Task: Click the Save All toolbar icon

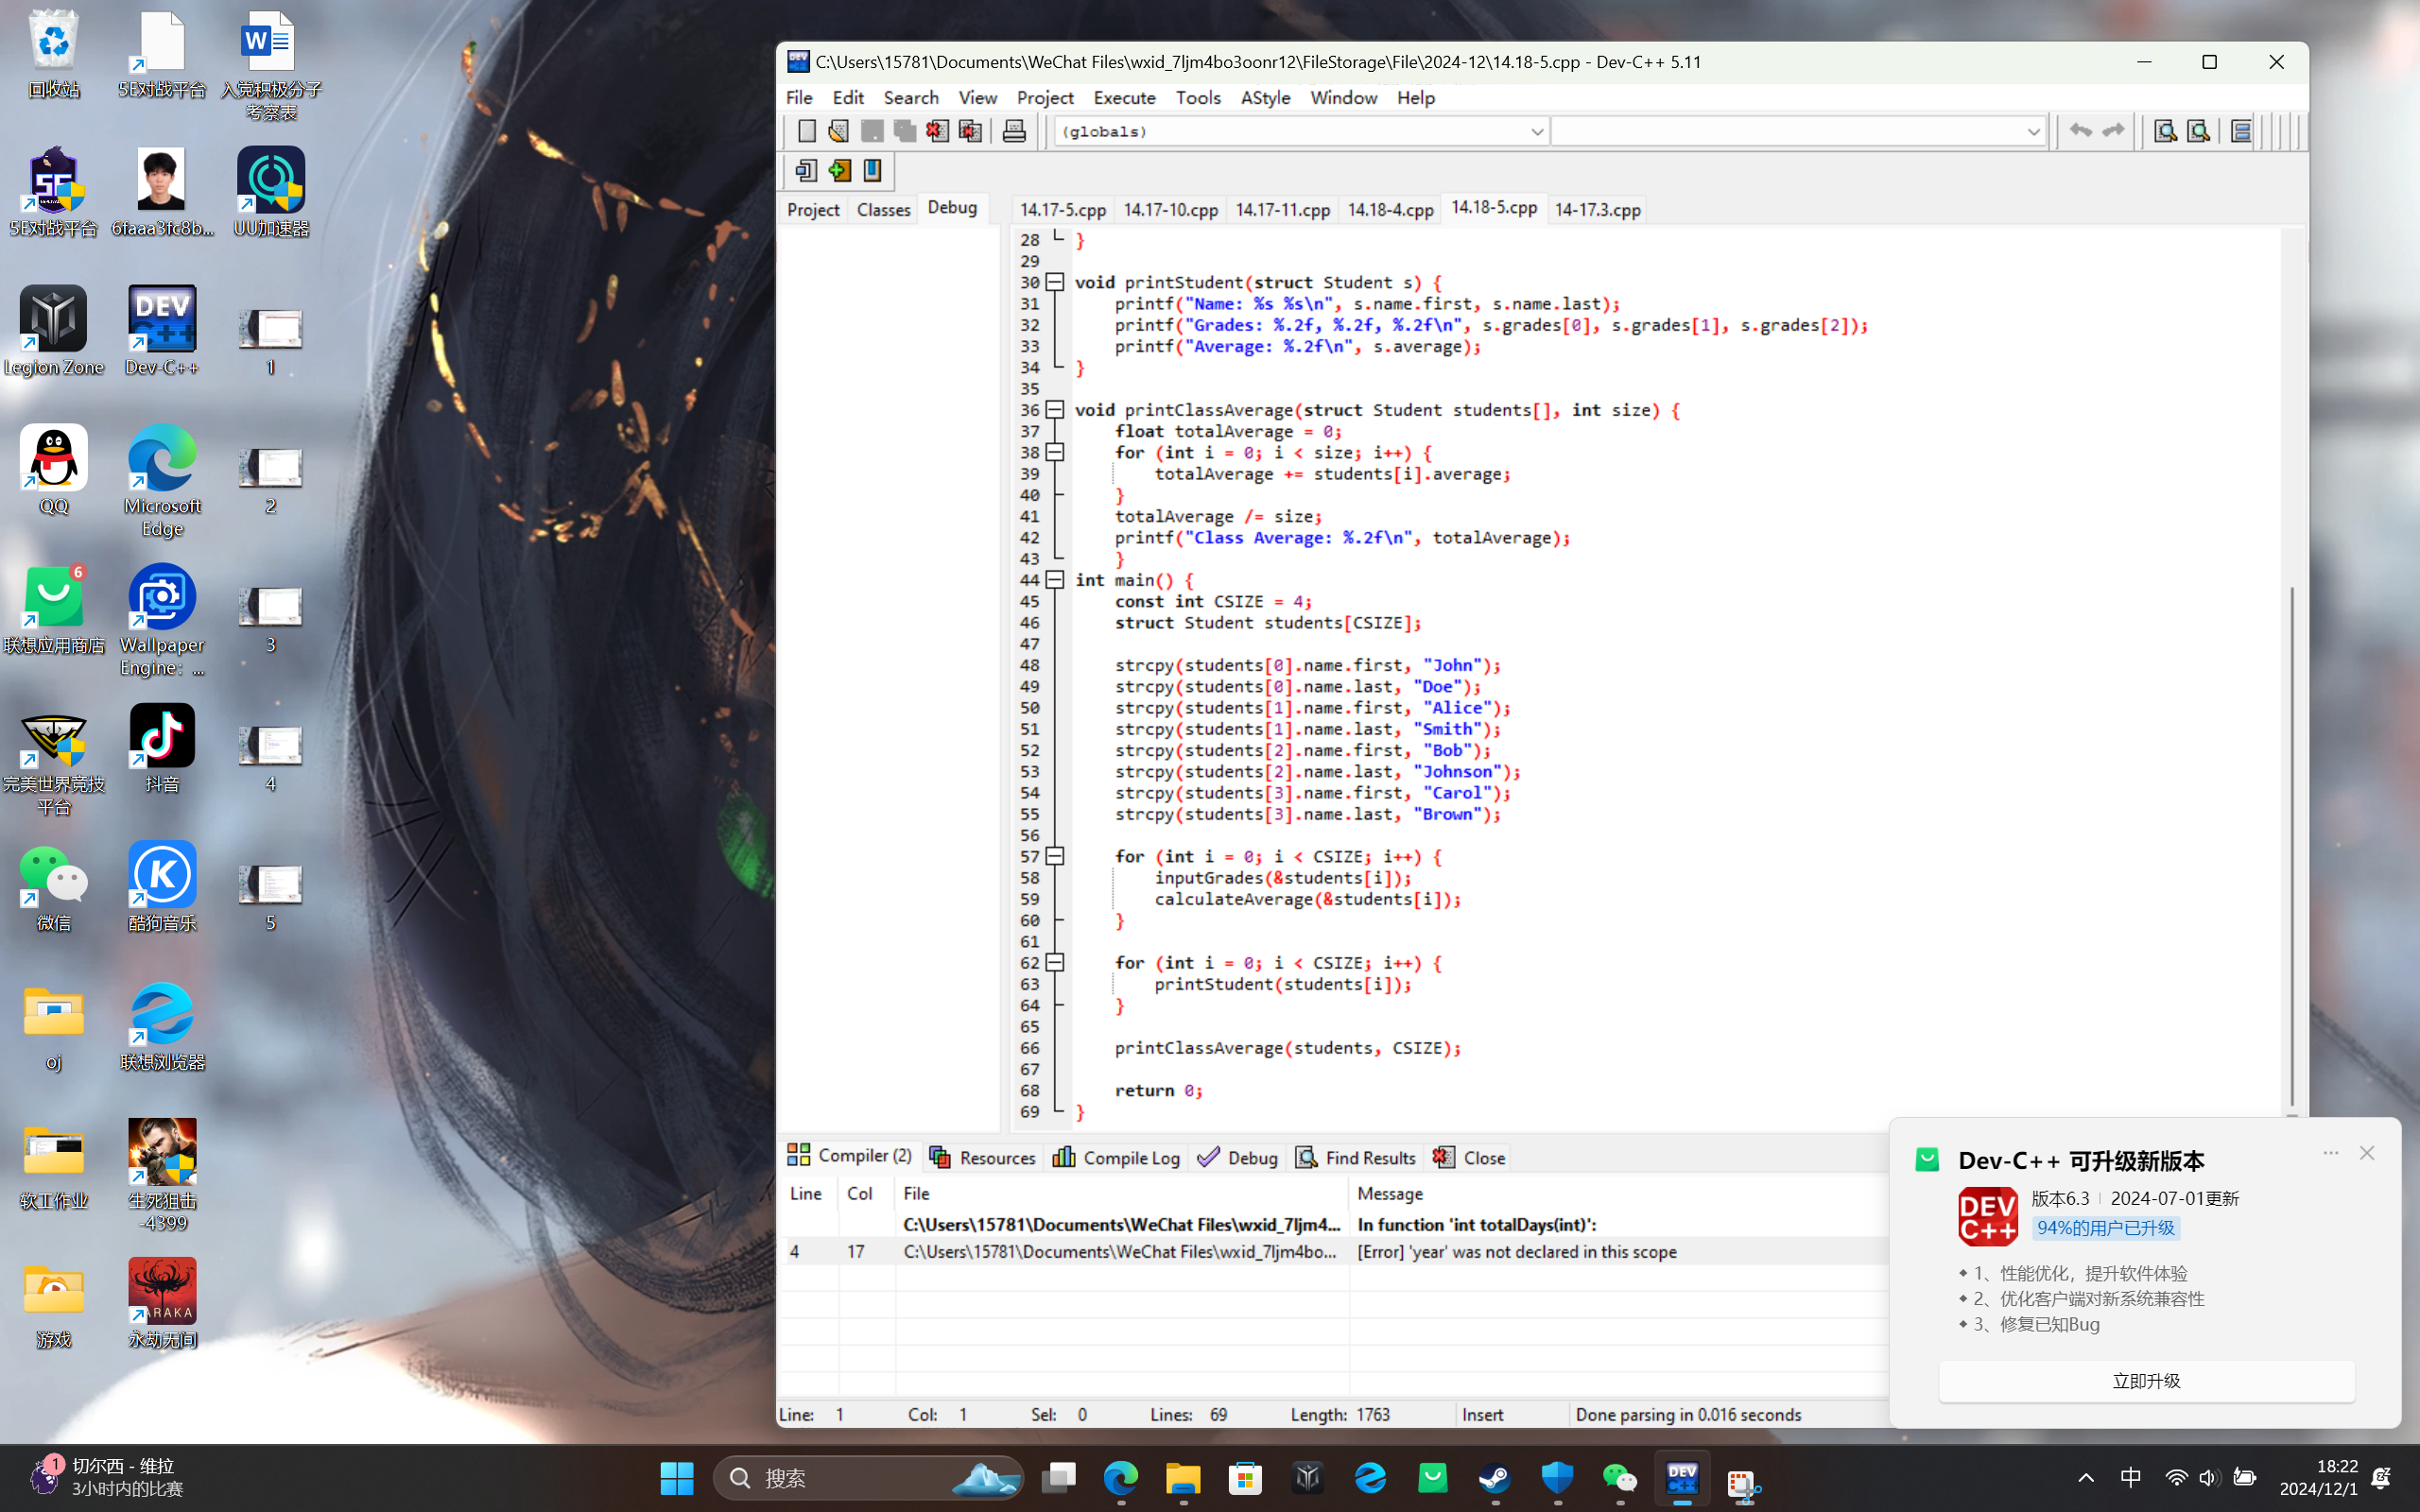Action: [905, 131]
